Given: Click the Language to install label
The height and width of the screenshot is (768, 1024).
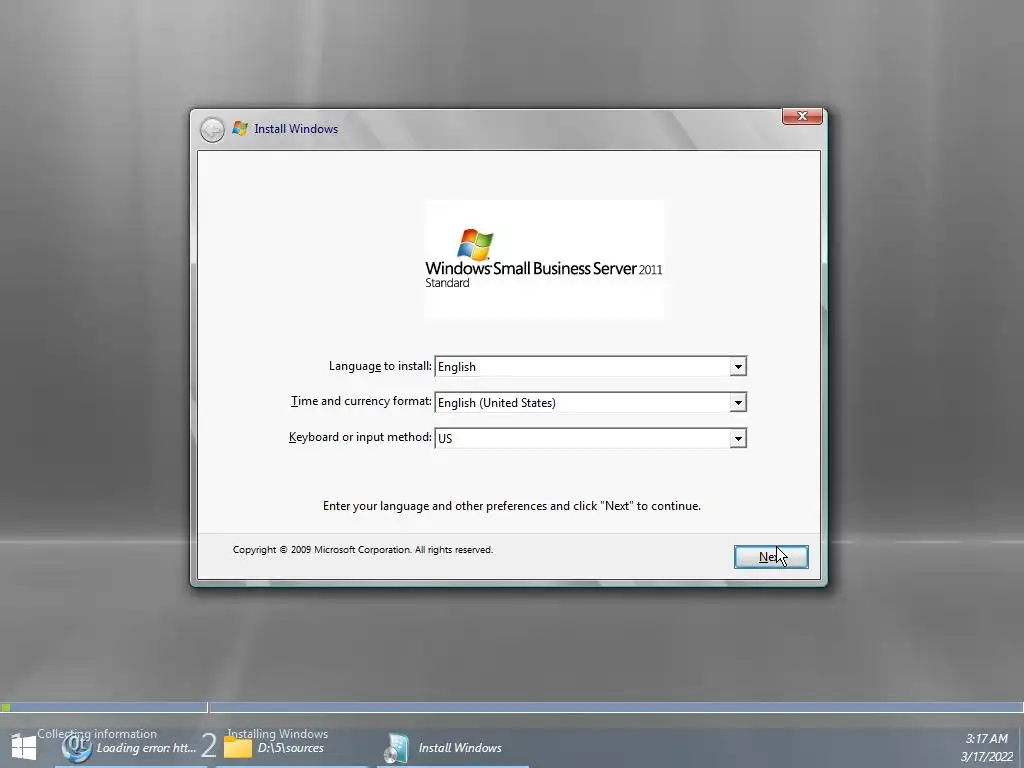Looking at the screenshot, I should 380,366.
